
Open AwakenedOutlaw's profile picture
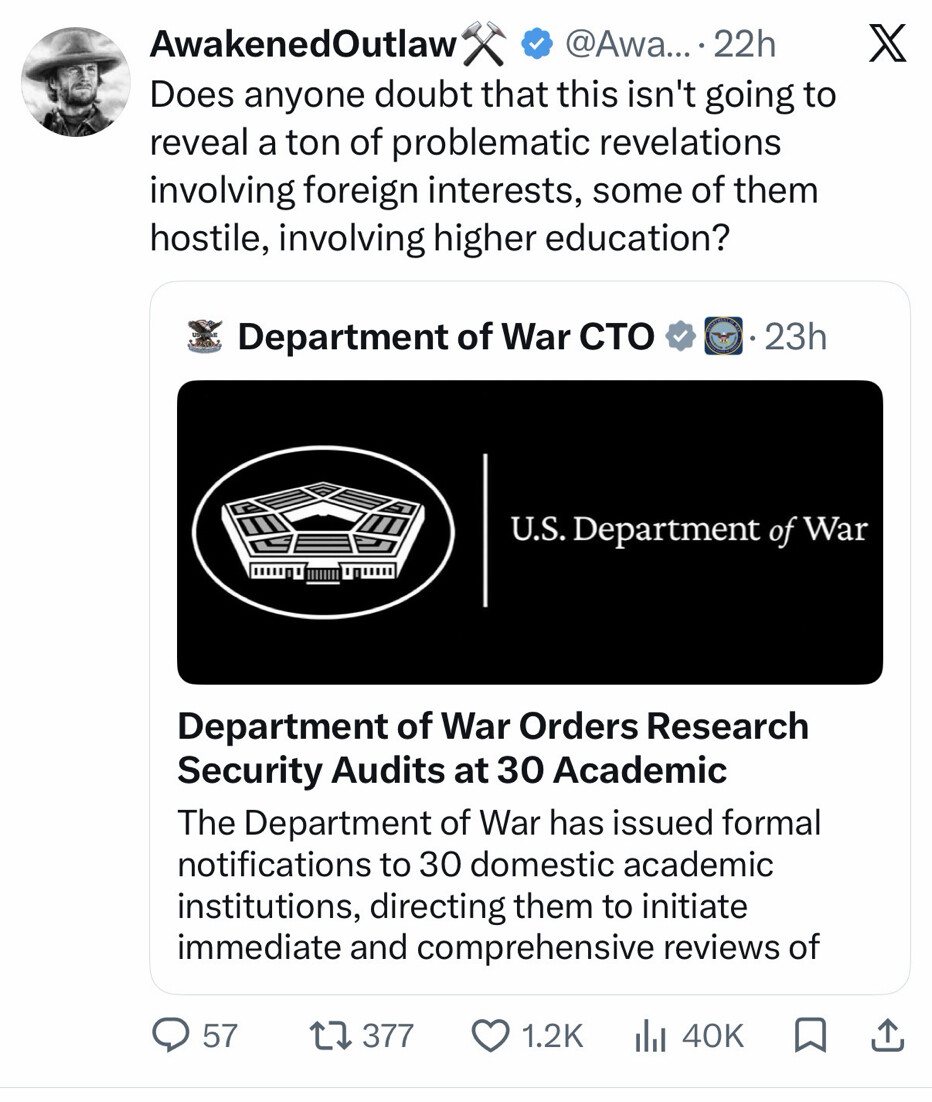(x=76, y=82)
